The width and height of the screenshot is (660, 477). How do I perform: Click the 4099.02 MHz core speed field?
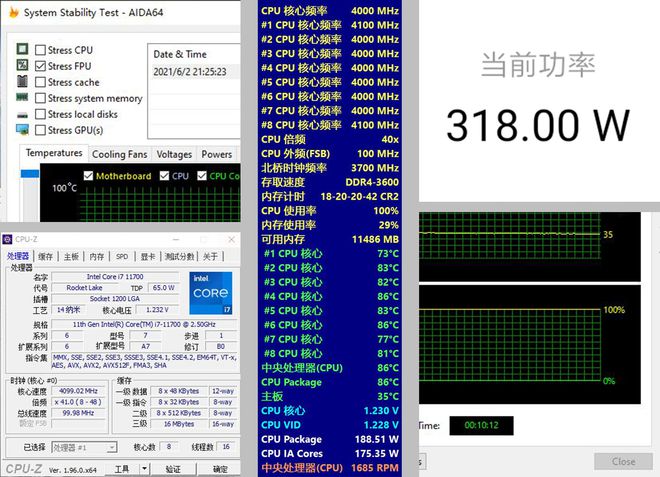(x=78, y=391)
